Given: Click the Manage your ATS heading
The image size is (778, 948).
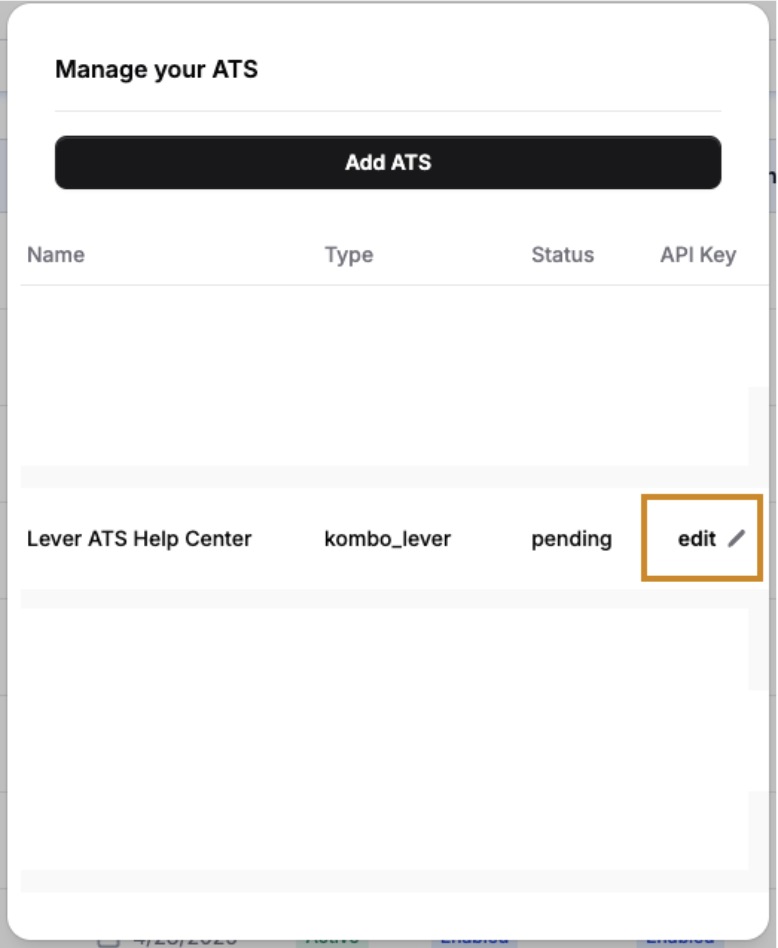Looking at the screenshot, I should tap(157, 70).
